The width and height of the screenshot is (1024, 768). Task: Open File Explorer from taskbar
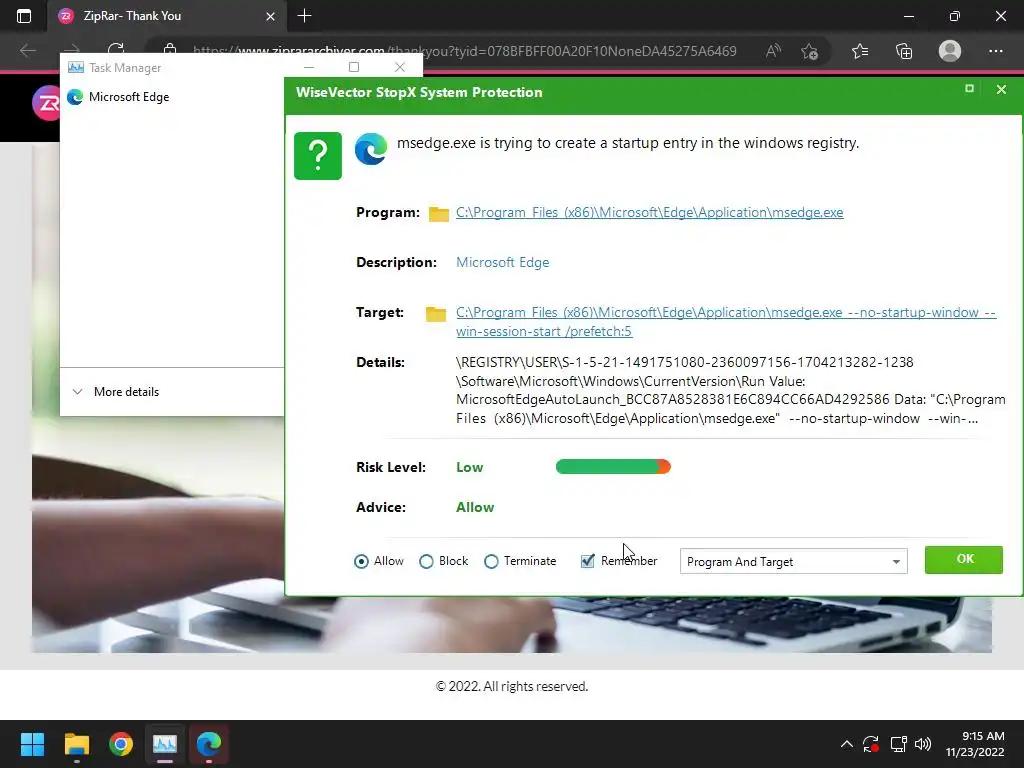[76, 744]
